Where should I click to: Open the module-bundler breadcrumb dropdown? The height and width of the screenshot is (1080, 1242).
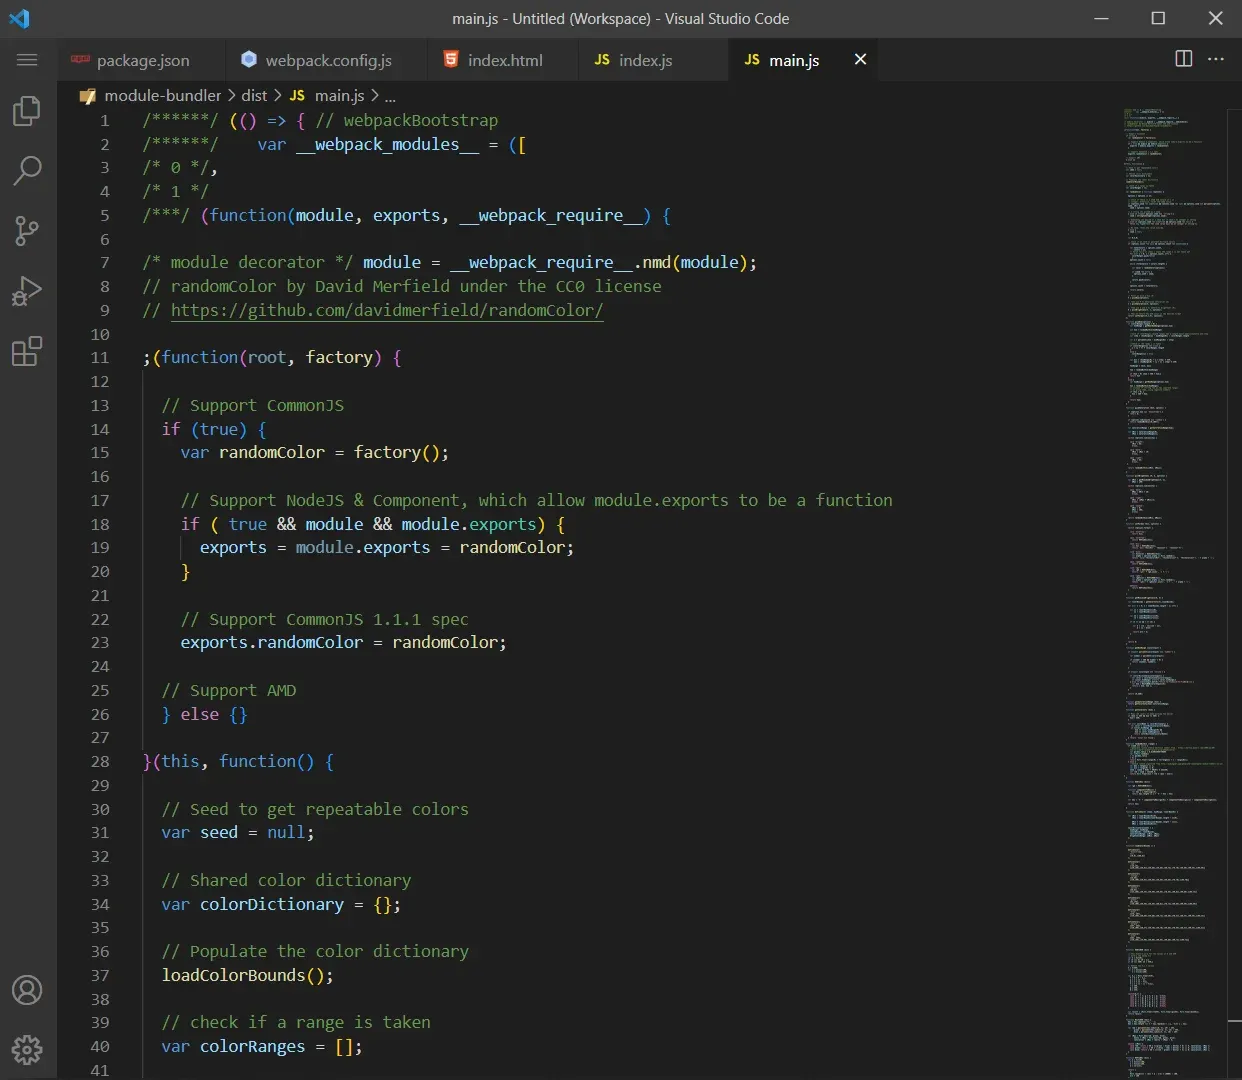click(x=165, y=95)
